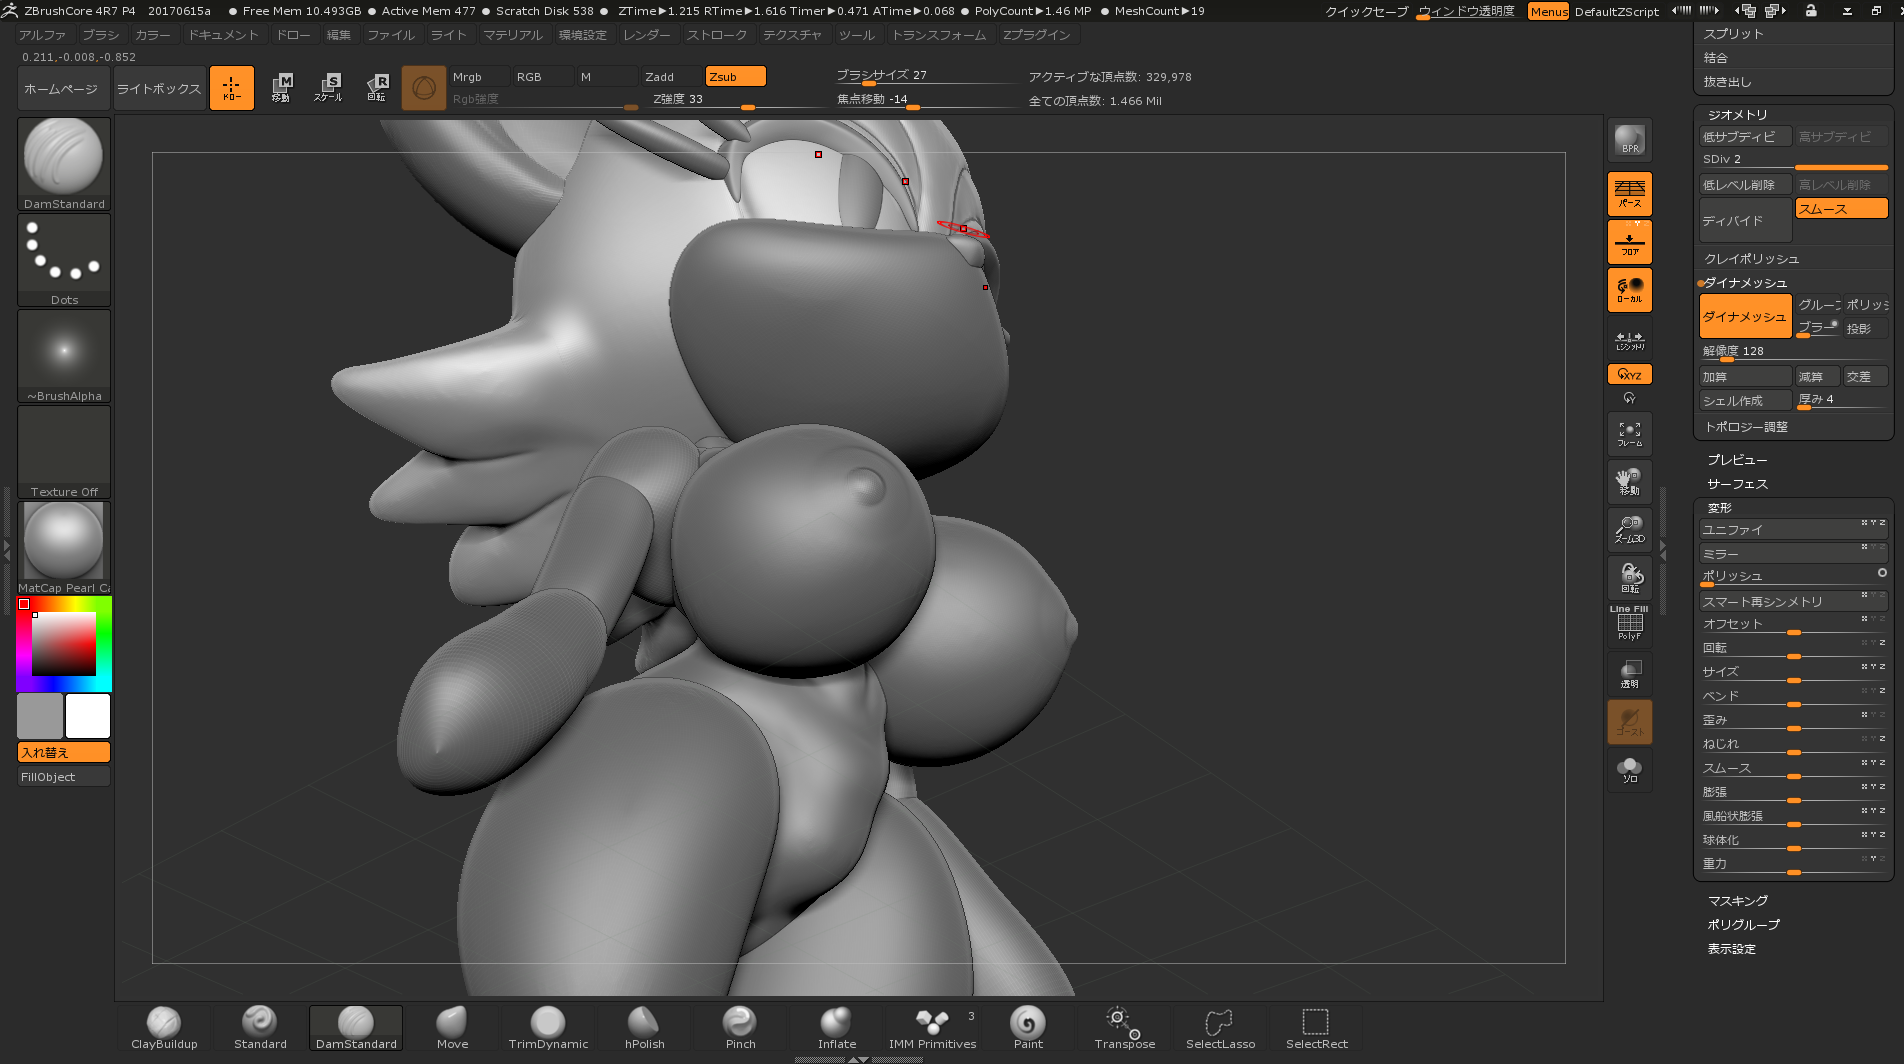This screenshot has height=1064, width=1904.
Task: Click the BPR render icon
Action: [x=1629, y=141]
